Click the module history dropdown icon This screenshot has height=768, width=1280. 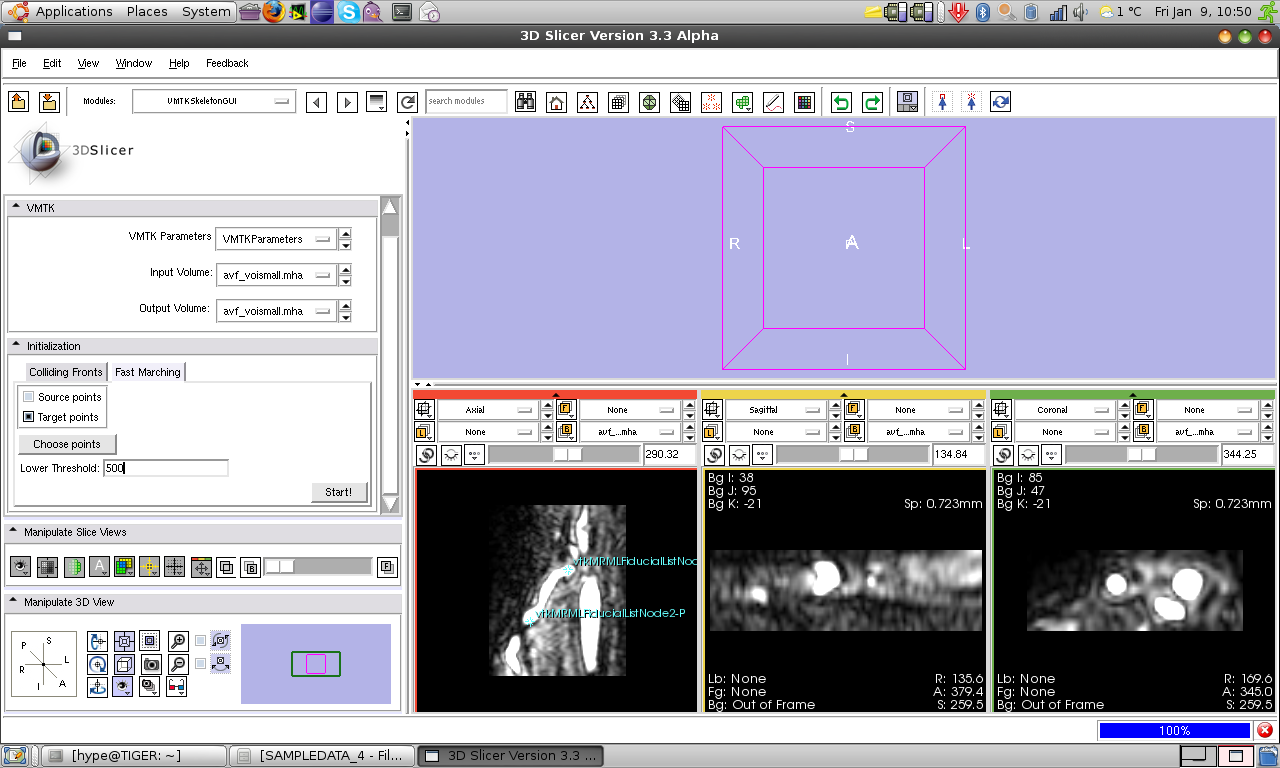point(377,102)
